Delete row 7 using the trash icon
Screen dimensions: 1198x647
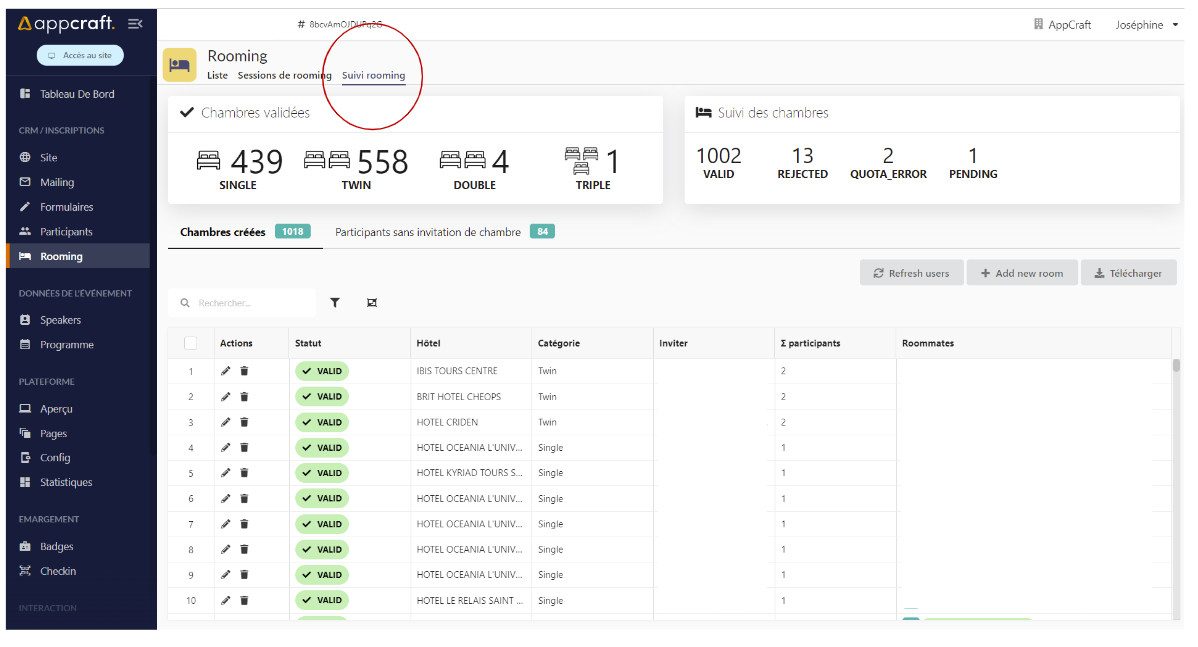click(244, 524)
